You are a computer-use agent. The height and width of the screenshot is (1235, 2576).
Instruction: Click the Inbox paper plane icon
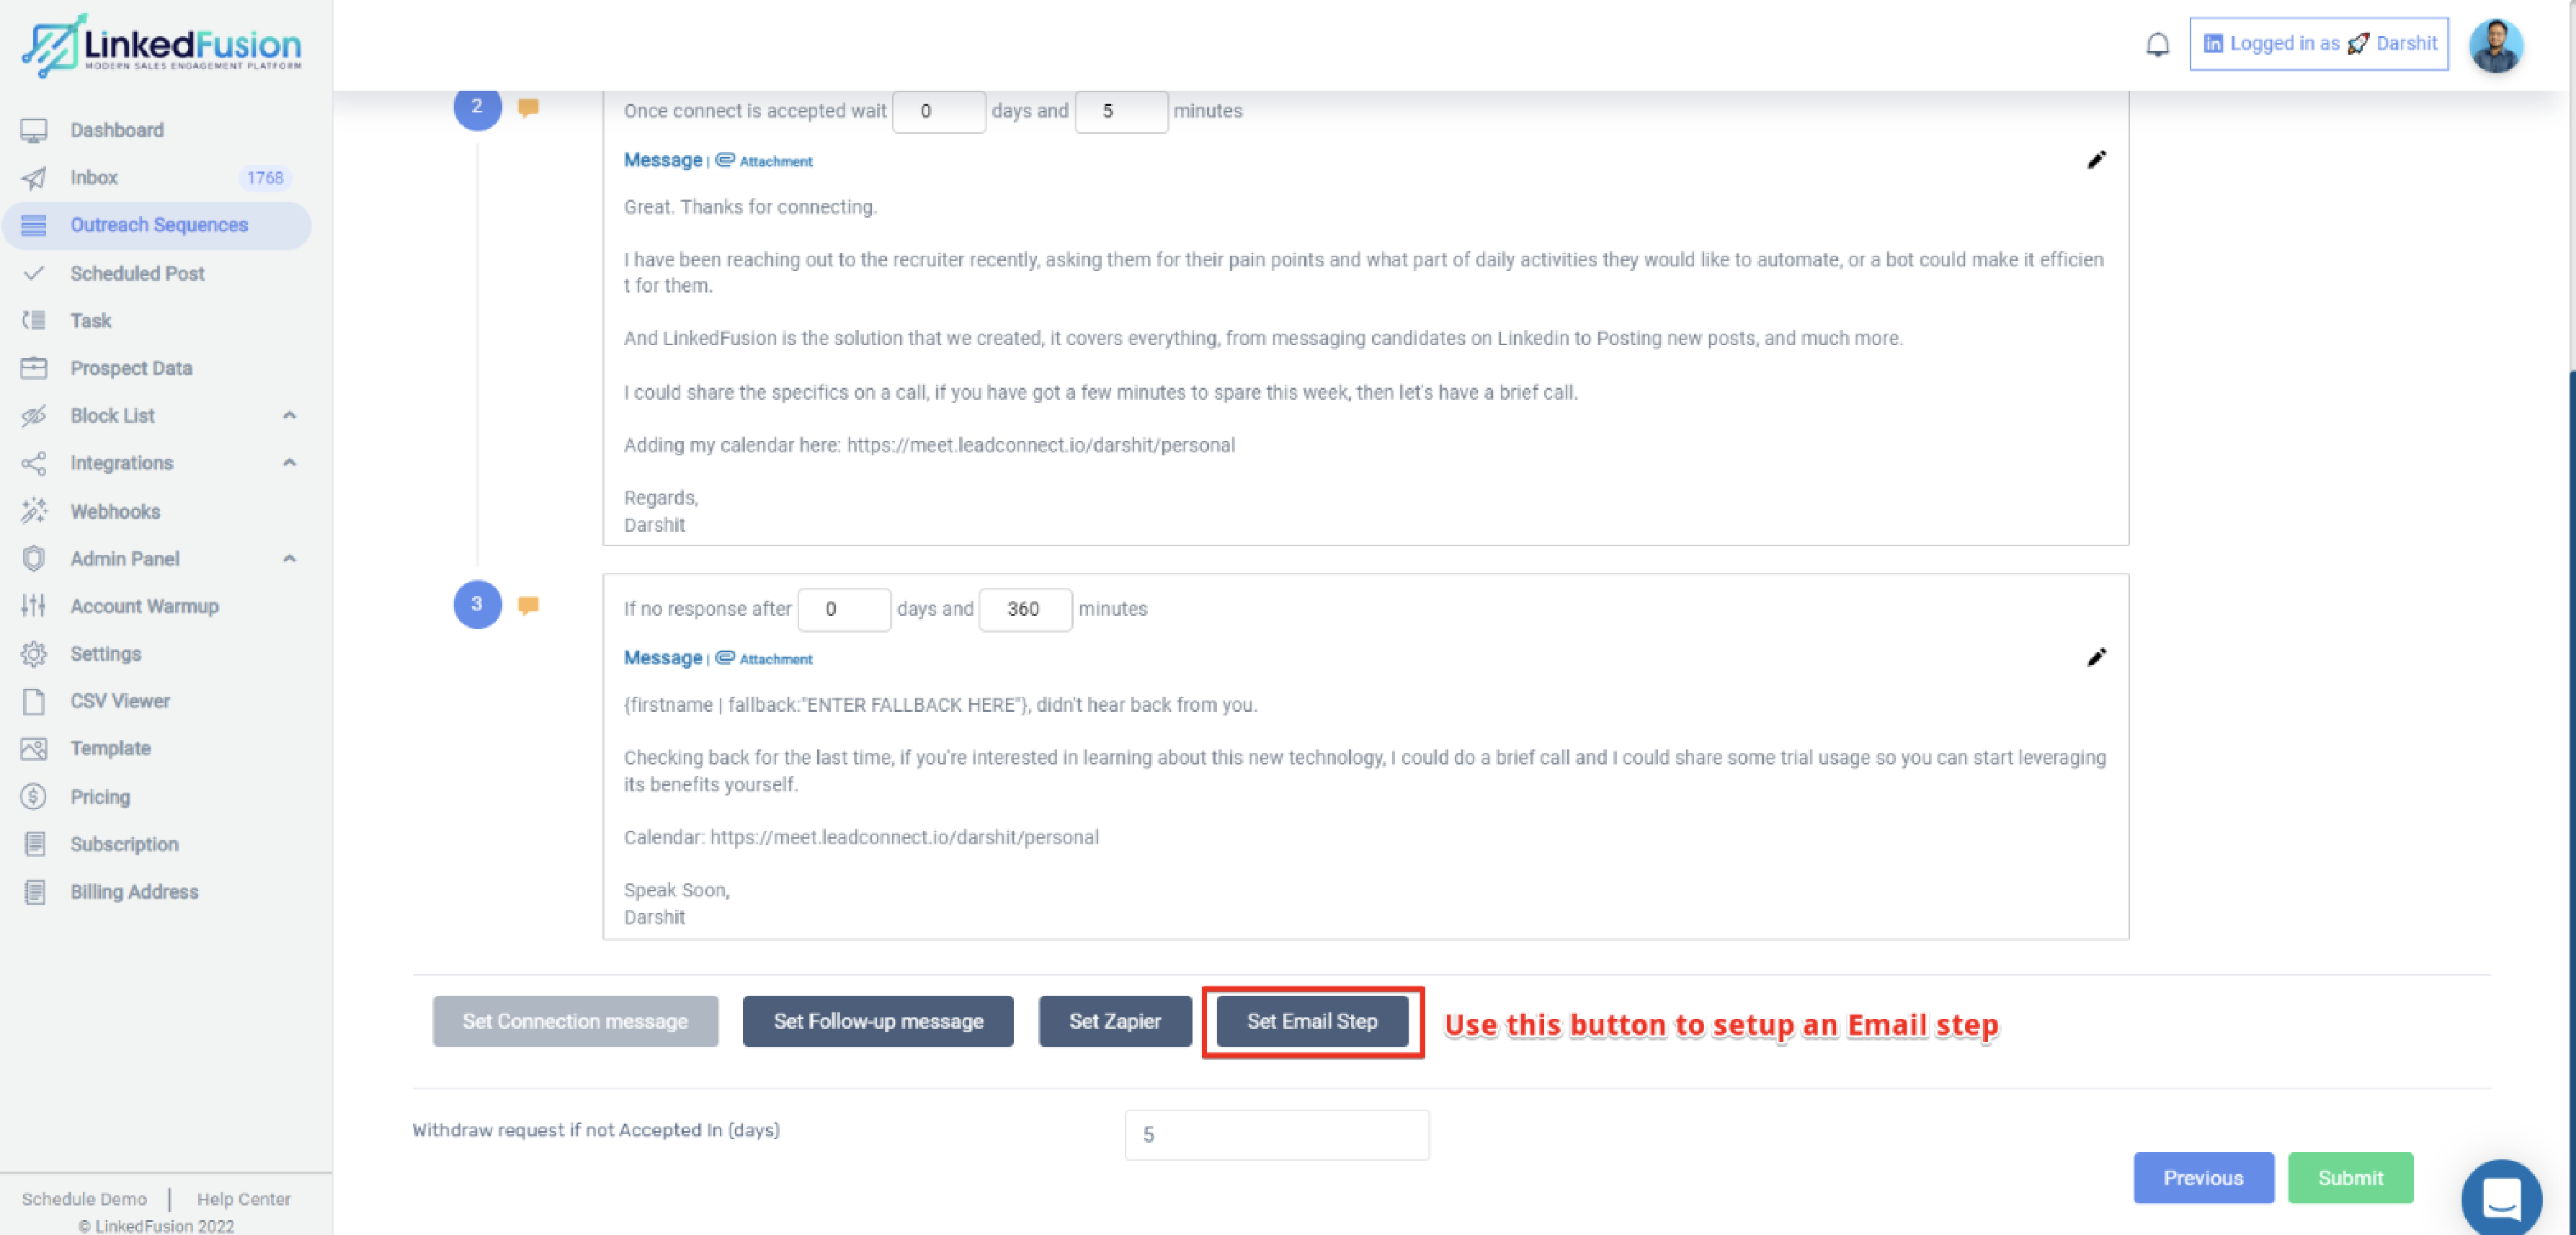tap(34, 178)
